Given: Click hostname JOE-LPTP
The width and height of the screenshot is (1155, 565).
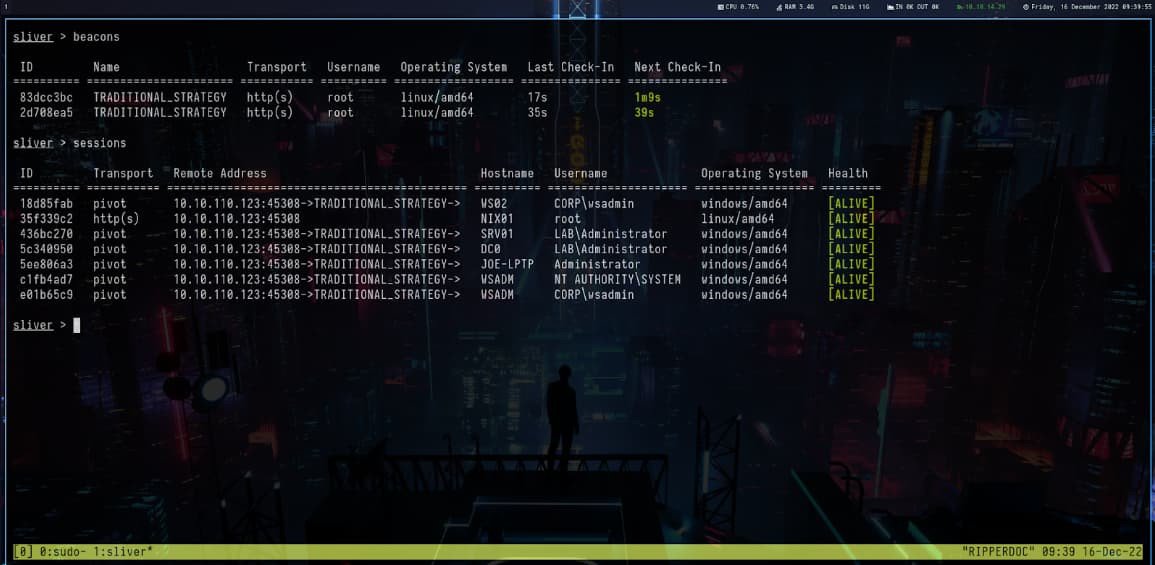Looking at the screenshot, I should [507, 264].
